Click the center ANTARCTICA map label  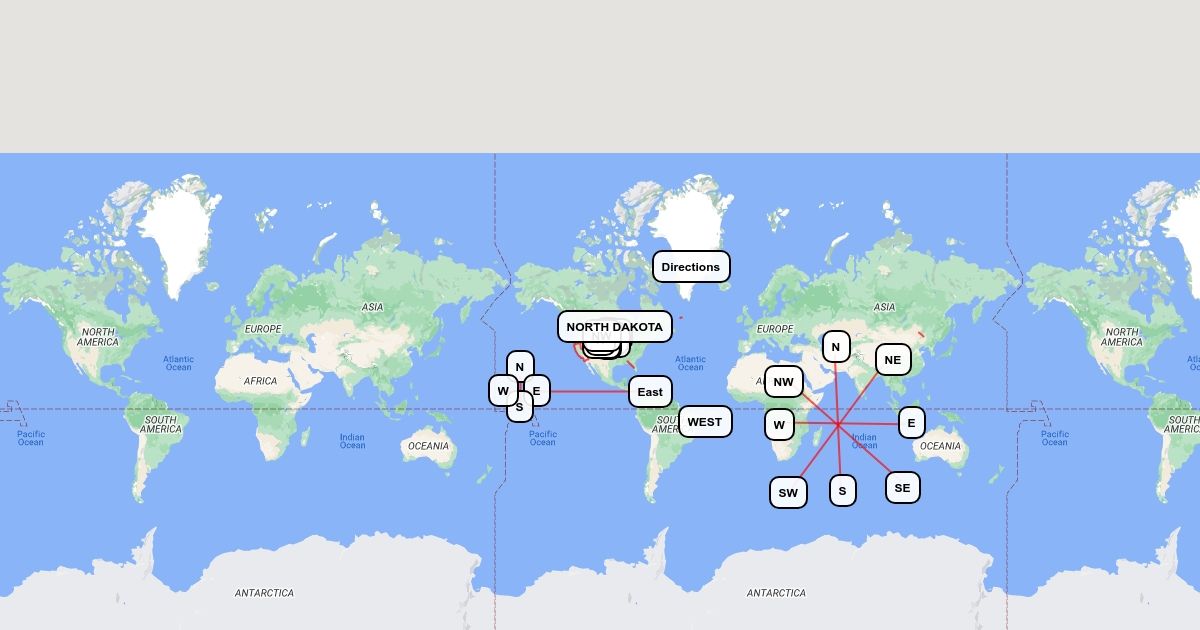tap(776, 593)
